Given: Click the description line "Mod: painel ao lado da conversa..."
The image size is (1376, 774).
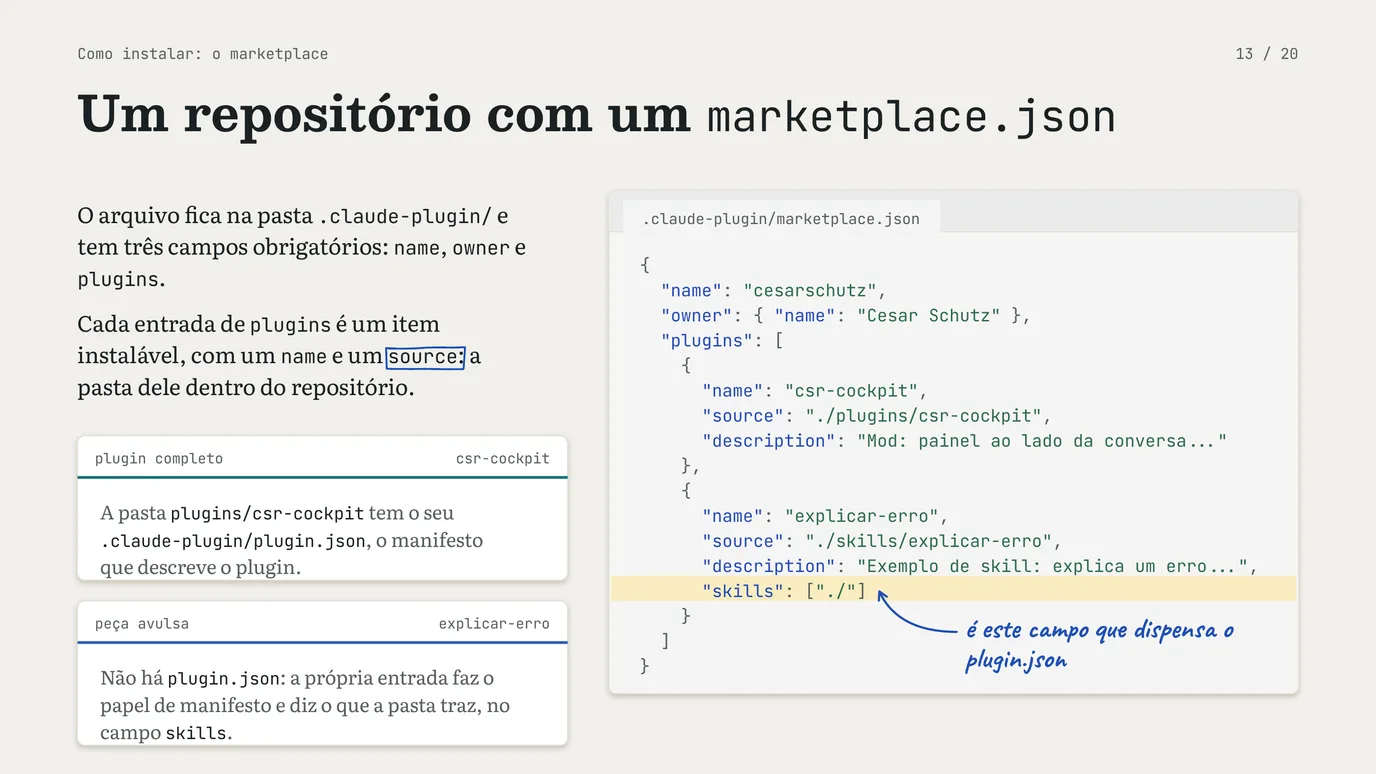Looking at the screenshot, I should point(964,441).
